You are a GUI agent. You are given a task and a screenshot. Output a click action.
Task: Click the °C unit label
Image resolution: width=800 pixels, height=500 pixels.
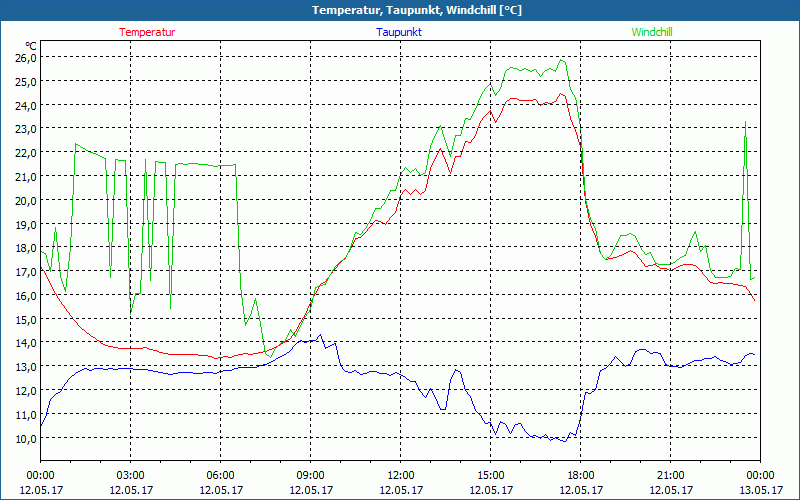tap(31, 46)
